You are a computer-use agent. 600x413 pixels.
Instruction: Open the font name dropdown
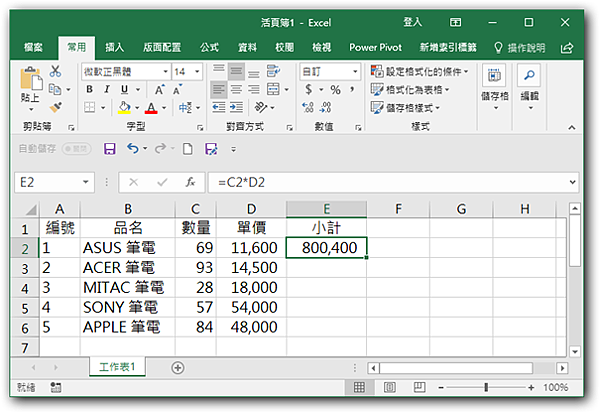click(166, 72)
